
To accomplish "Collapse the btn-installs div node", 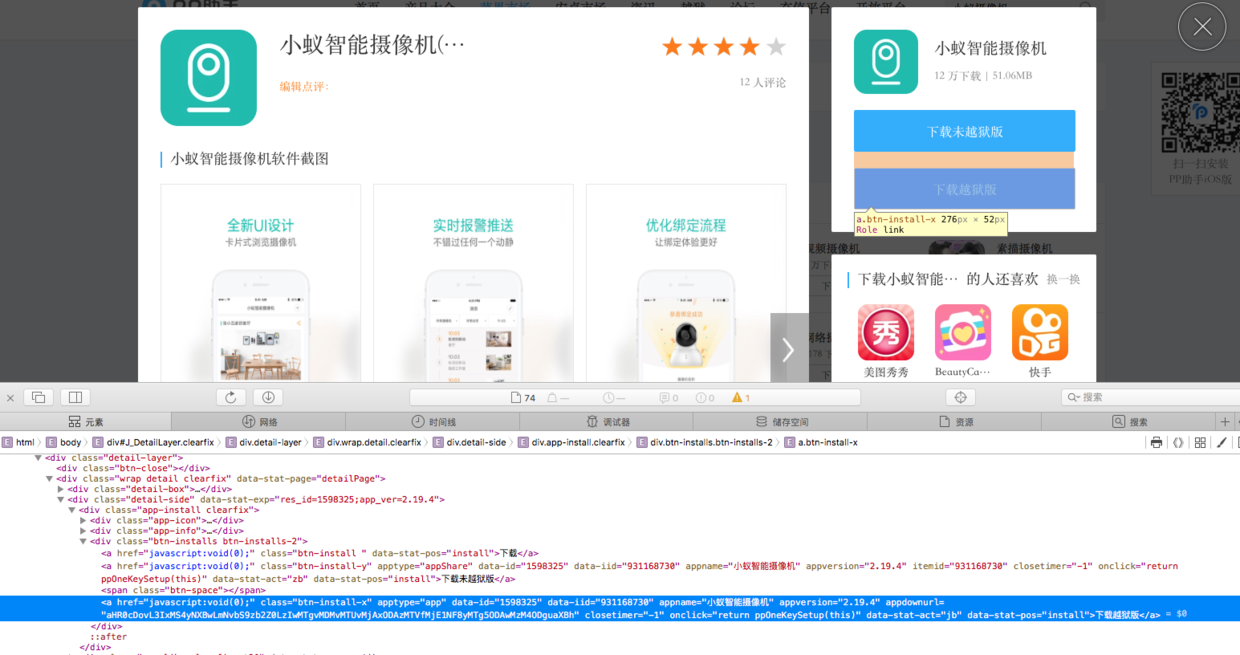I will (83, 542).
